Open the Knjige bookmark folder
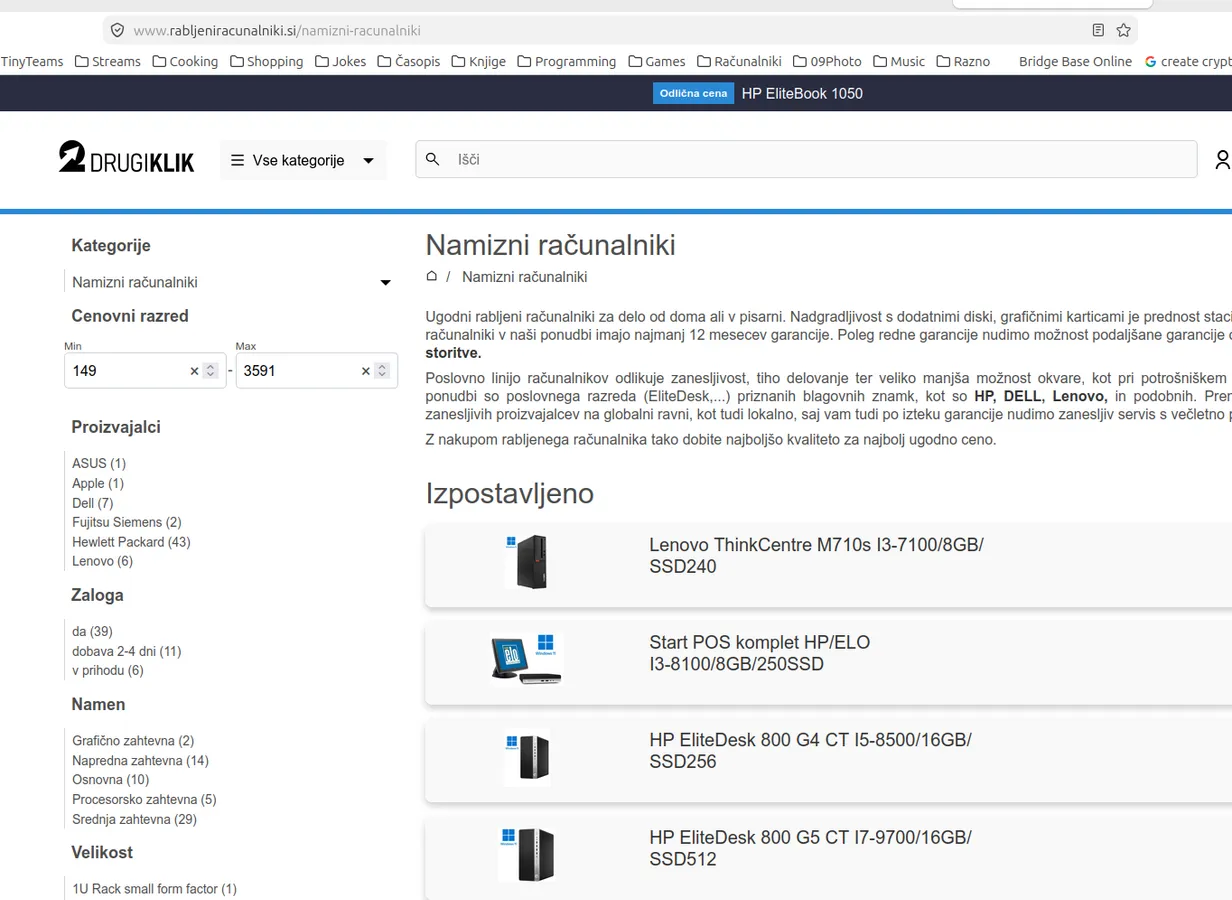This screenshot has width=1232, height=900. click(x=479, y=61)
